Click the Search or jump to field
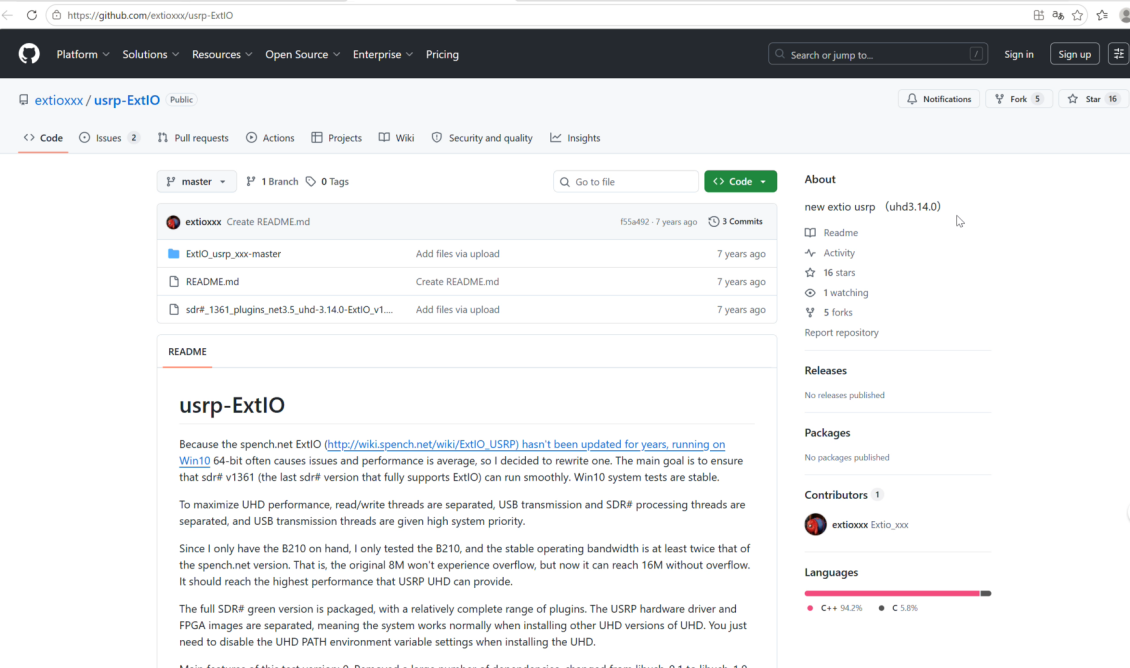This screenshot has width=1130, height=668. 877,54
